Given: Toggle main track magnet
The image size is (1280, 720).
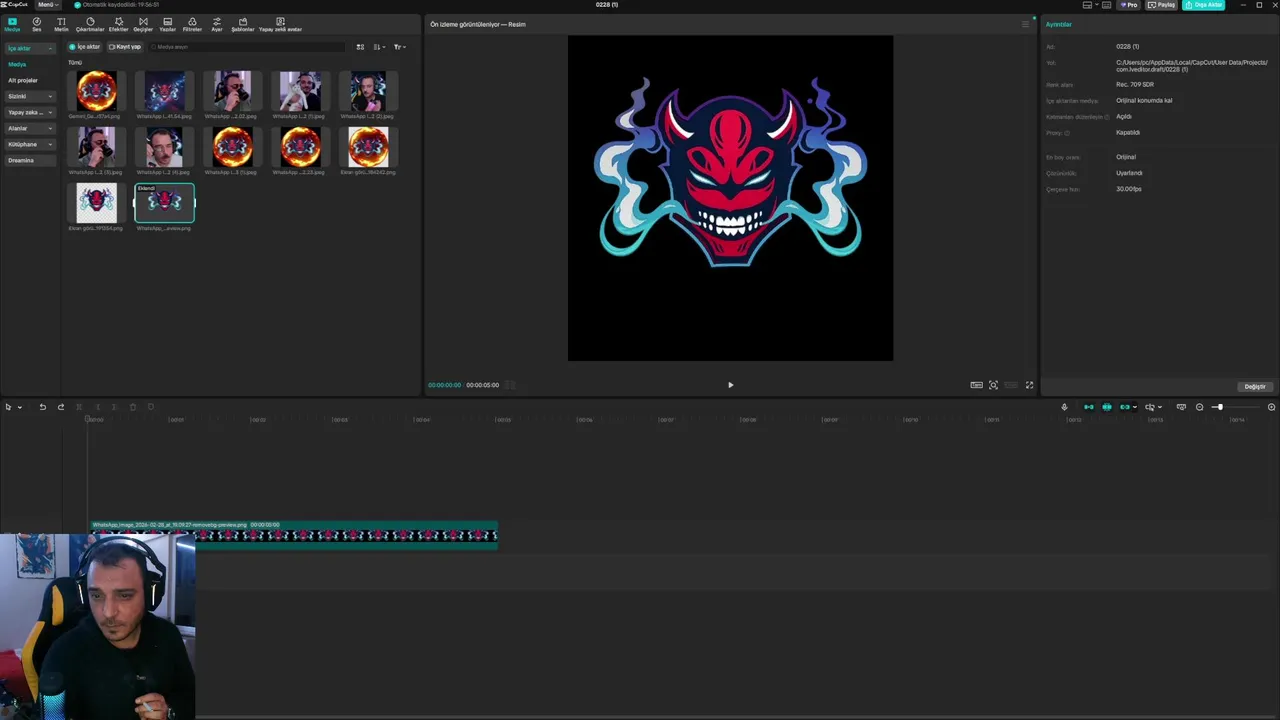Looking at the screenshot, I should 1088,407.
